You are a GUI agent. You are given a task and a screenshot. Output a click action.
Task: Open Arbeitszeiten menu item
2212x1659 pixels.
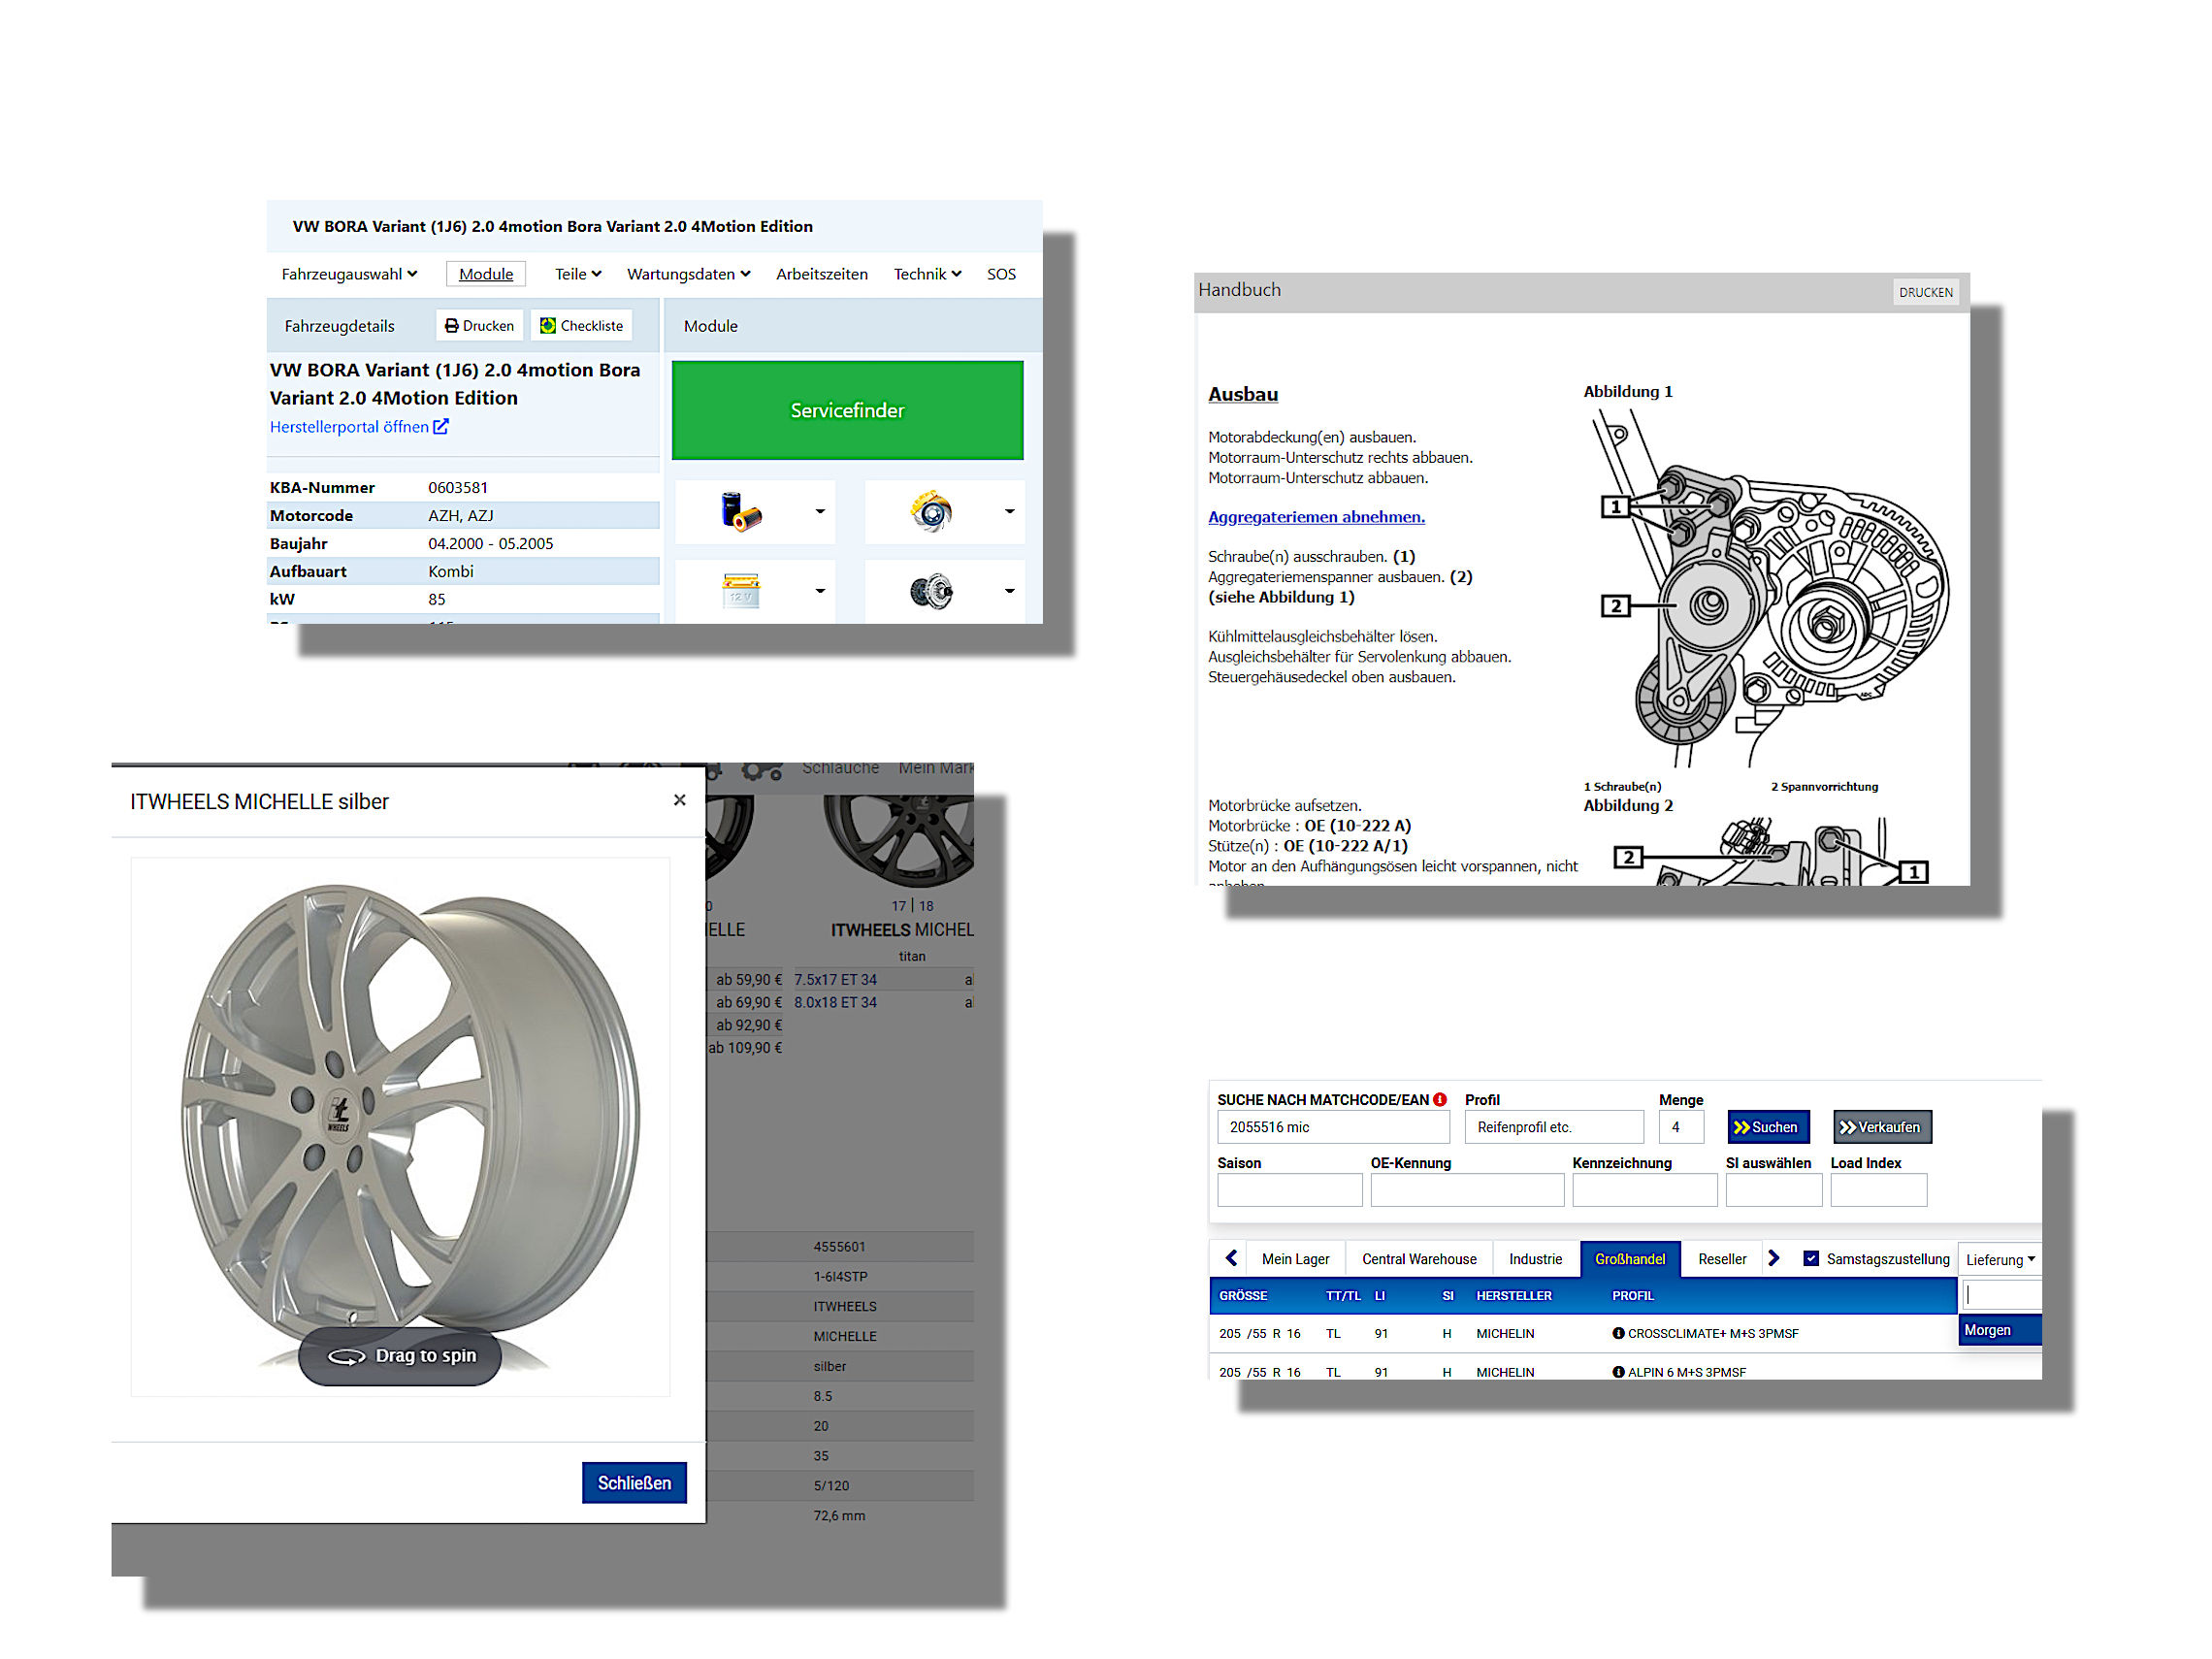point(822,274)
